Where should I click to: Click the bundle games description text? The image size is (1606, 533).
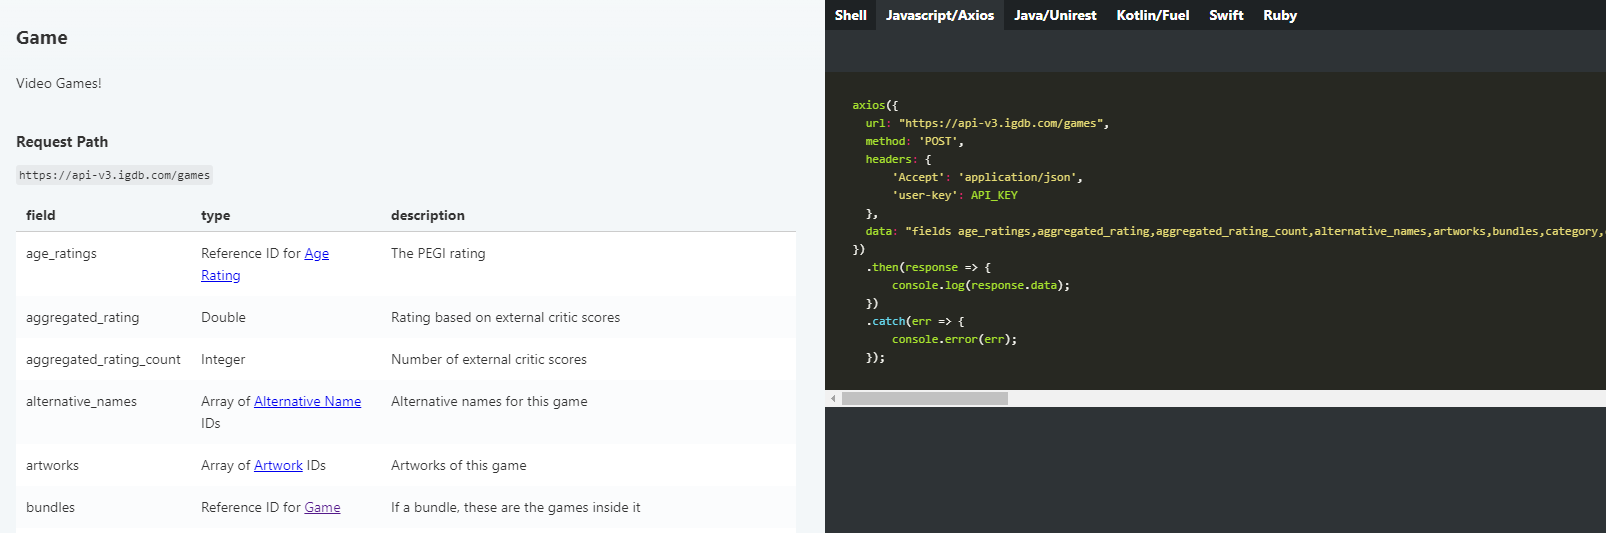coord(516,507)
